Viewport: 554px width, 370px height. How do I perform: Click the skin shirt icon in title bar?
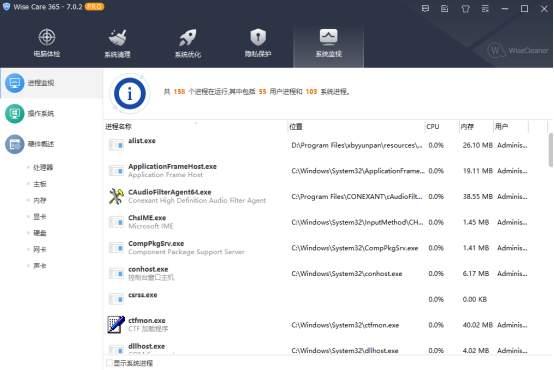point(466,8)
